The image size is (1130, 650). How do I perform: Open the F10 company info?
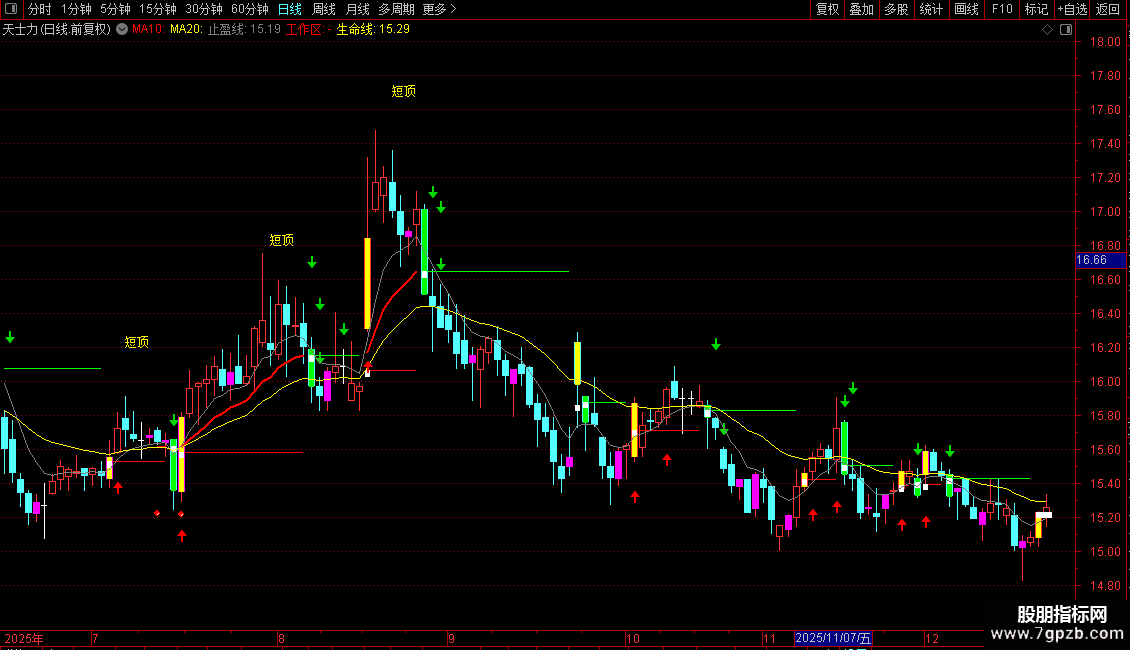click(x=1002, y=9)
